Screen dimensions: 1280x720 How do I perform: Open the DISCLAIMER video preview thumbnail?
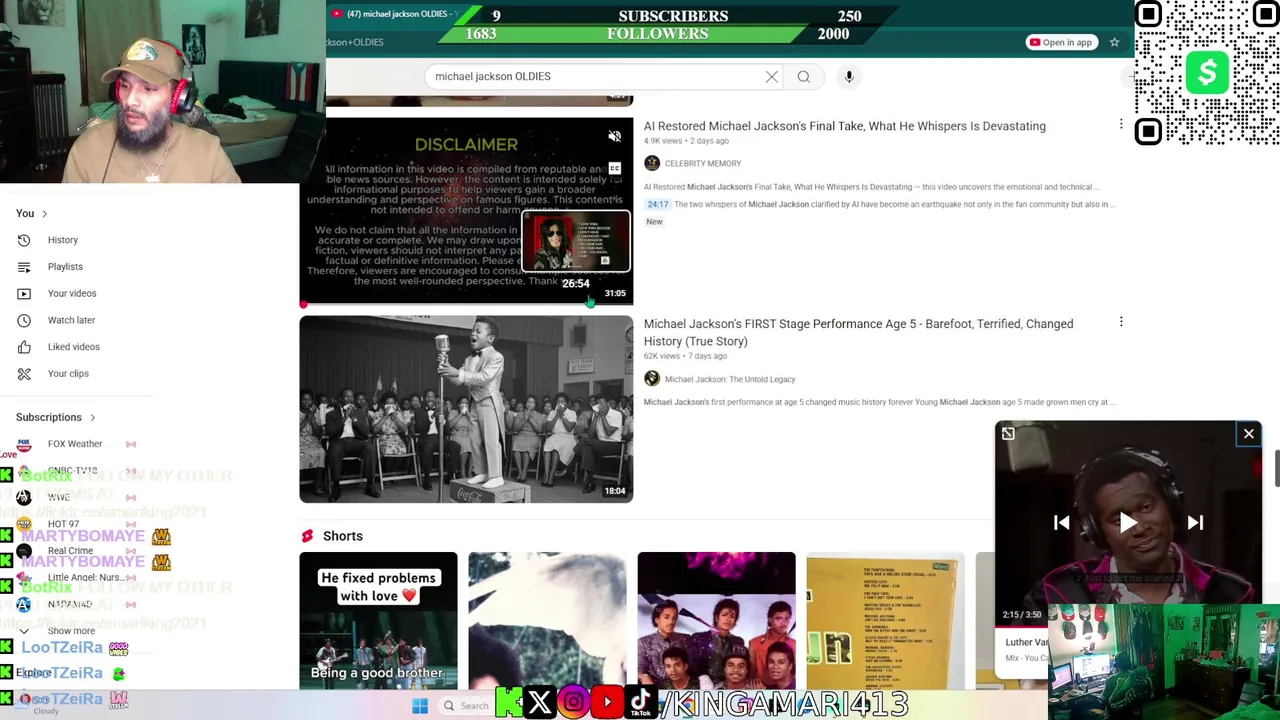point(466,211)
